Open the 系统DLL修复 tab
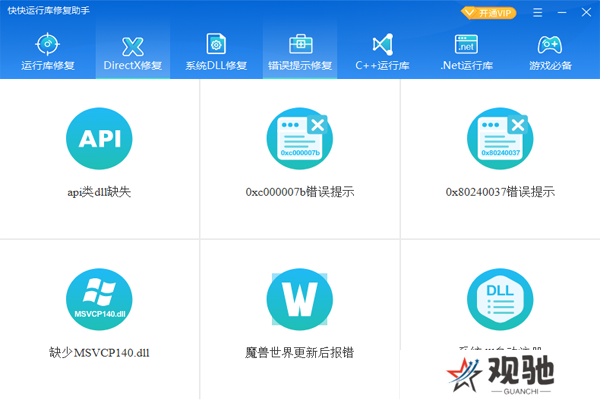Image resolution: width=600 pixels, height=400 pixels. (x=216, y=52)
